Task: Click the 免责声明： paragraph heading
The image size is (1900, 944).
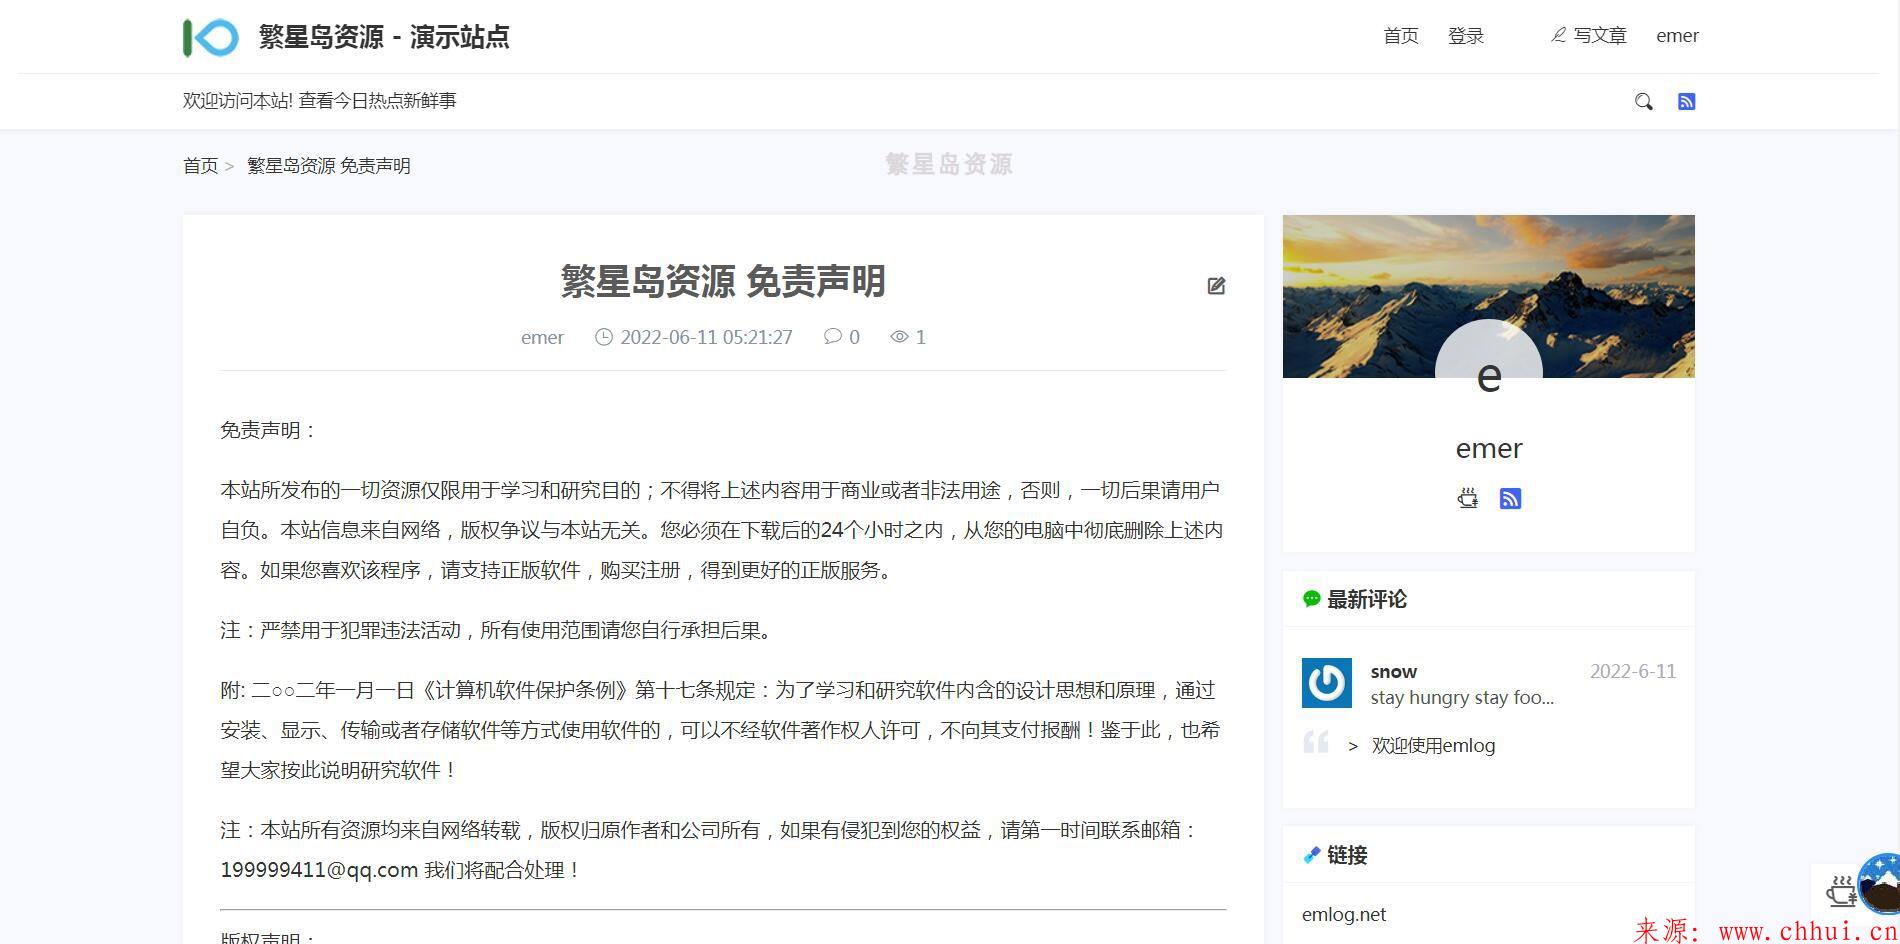Action: pyautogui.click(x=269, y=430)
